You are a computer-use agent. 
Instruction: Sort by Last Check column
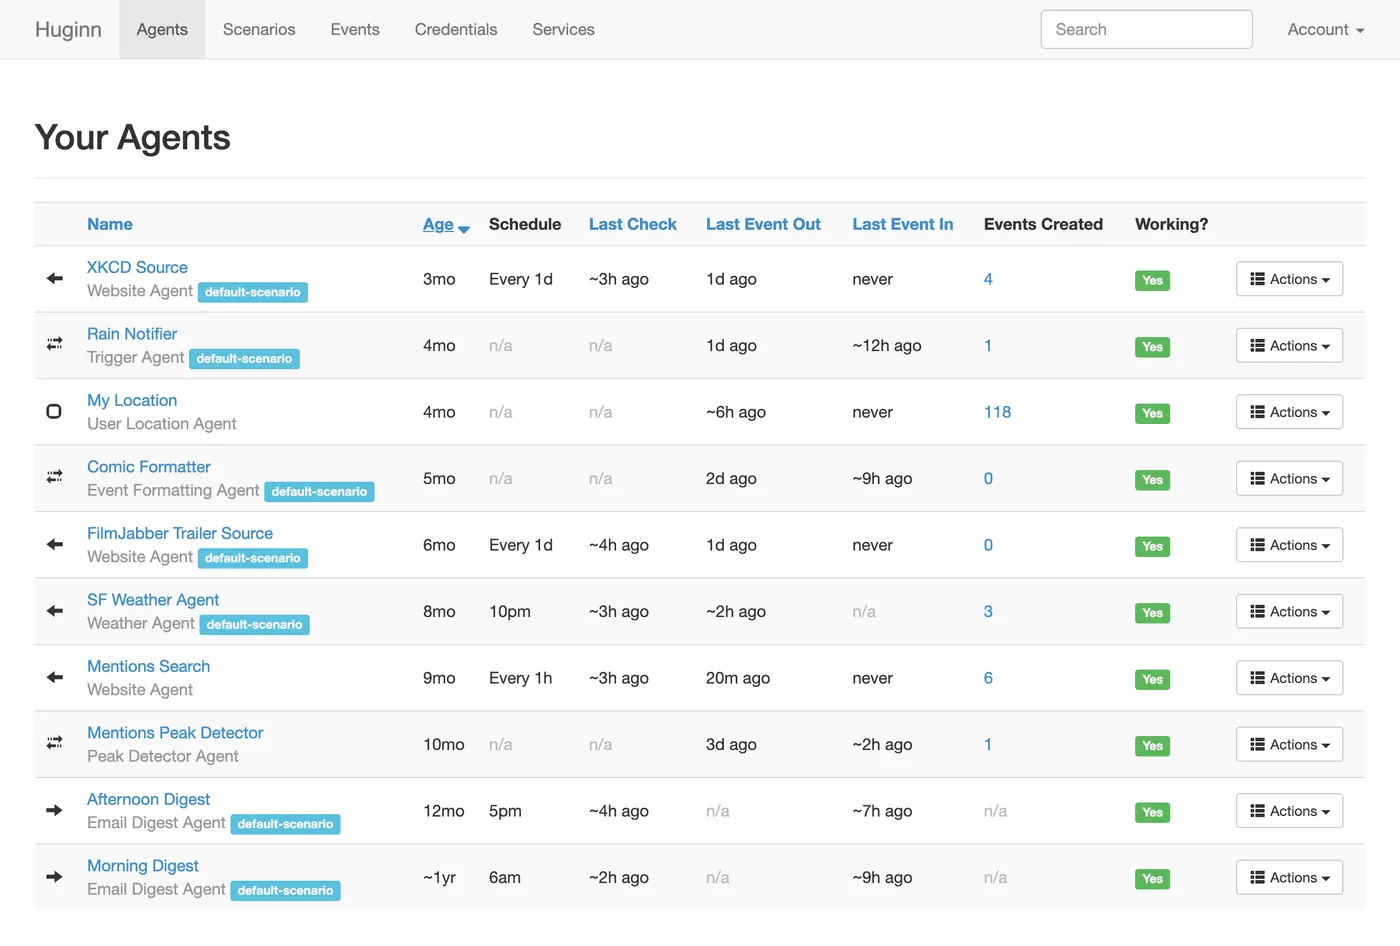633,224
